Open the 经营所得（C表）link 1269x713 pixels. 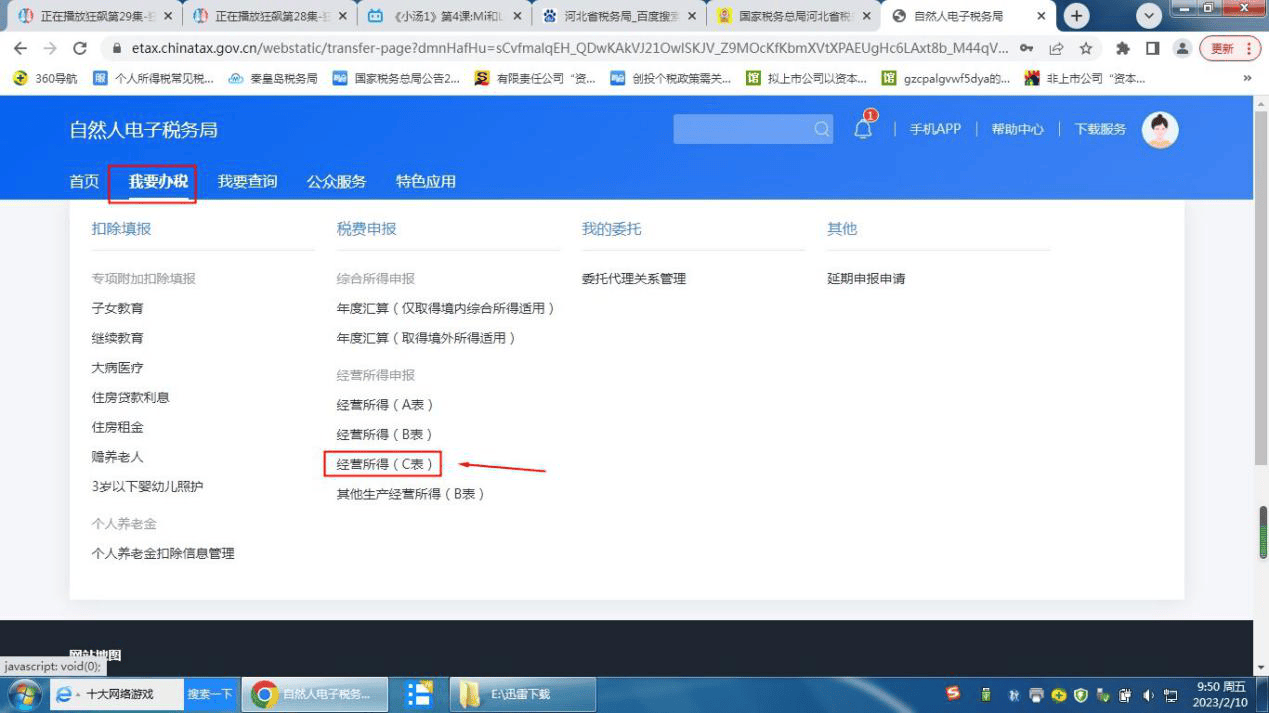point(383,463)
